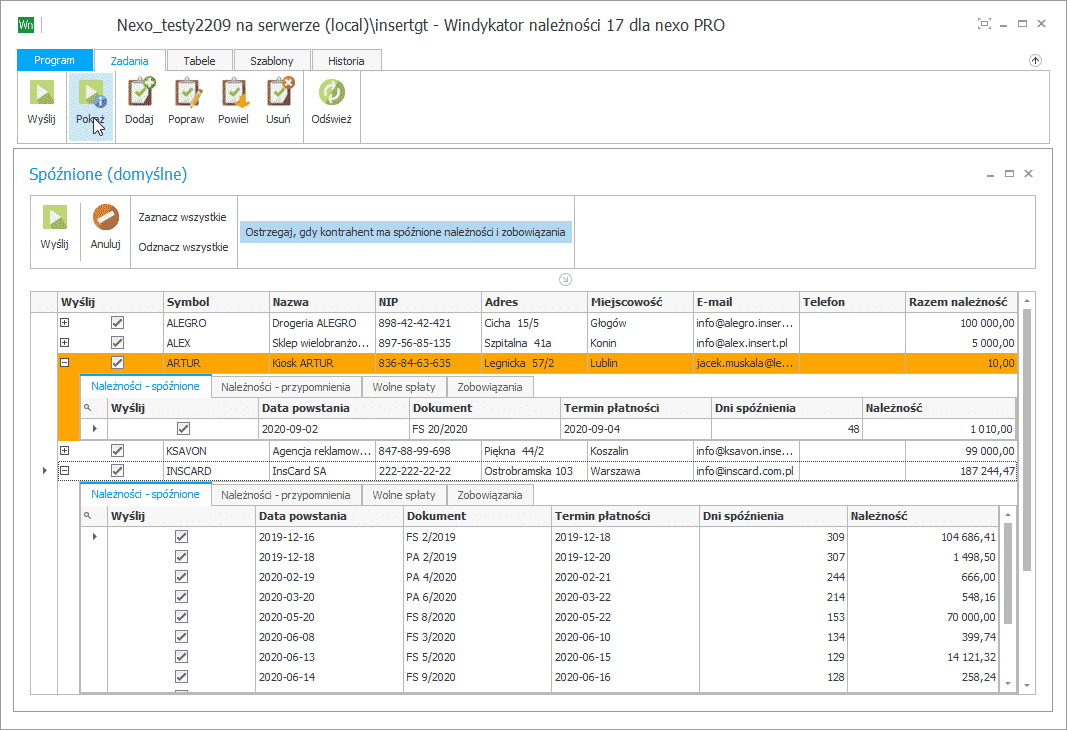Viewport: 1067px width, 730px height.
Task: Open Zobowiązania tab under the ARTUR row
Action: 490,387
